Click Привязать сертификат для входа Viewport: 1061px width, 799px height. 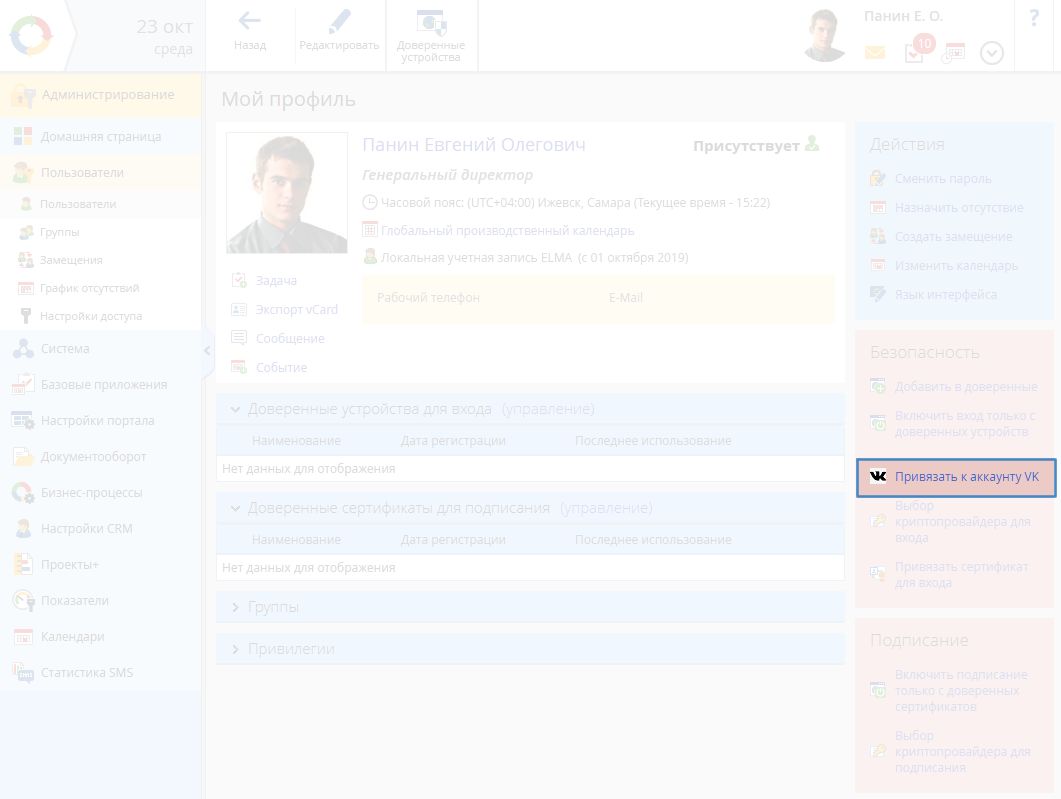962,575
